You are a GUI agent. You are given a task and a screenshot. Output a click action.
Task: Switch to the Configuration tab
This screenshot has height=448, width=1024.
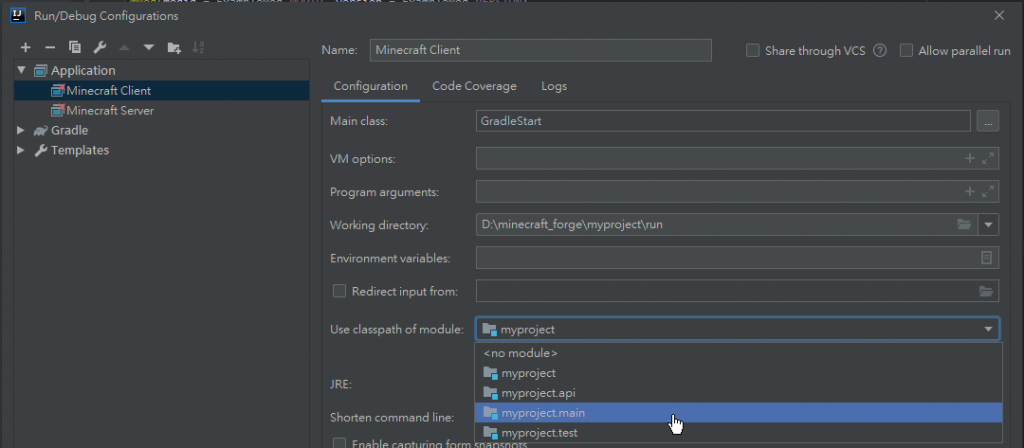point(370,86)
